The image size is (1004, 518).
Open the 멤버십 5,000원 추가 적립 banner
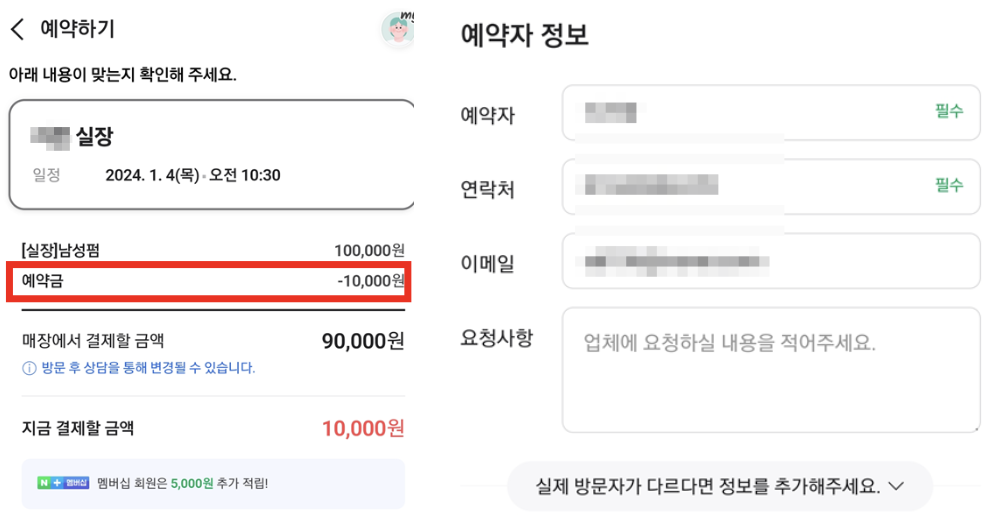[213, 484]
